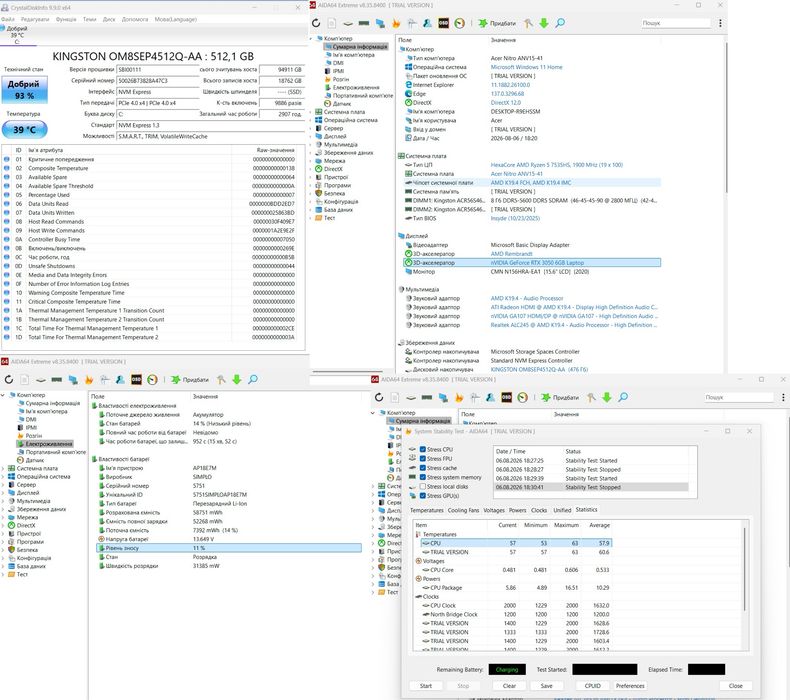Collapse Комп'ютер tree node in summary AIDA64 window
The image size is (790, 700).
312,38
